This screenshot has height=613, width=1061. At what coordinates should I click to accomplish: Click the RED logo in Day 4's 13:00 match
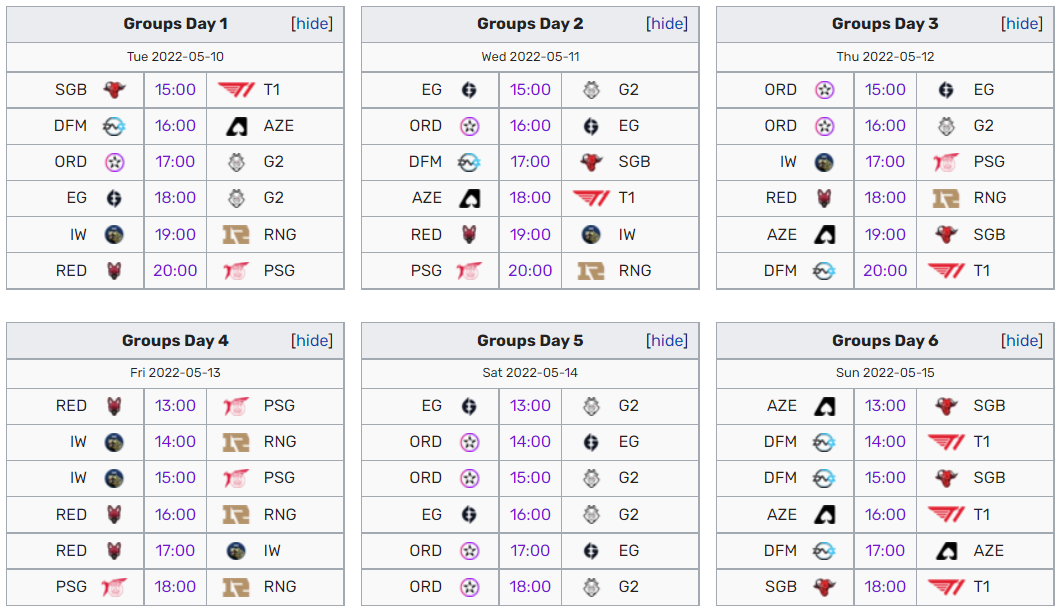114,406
